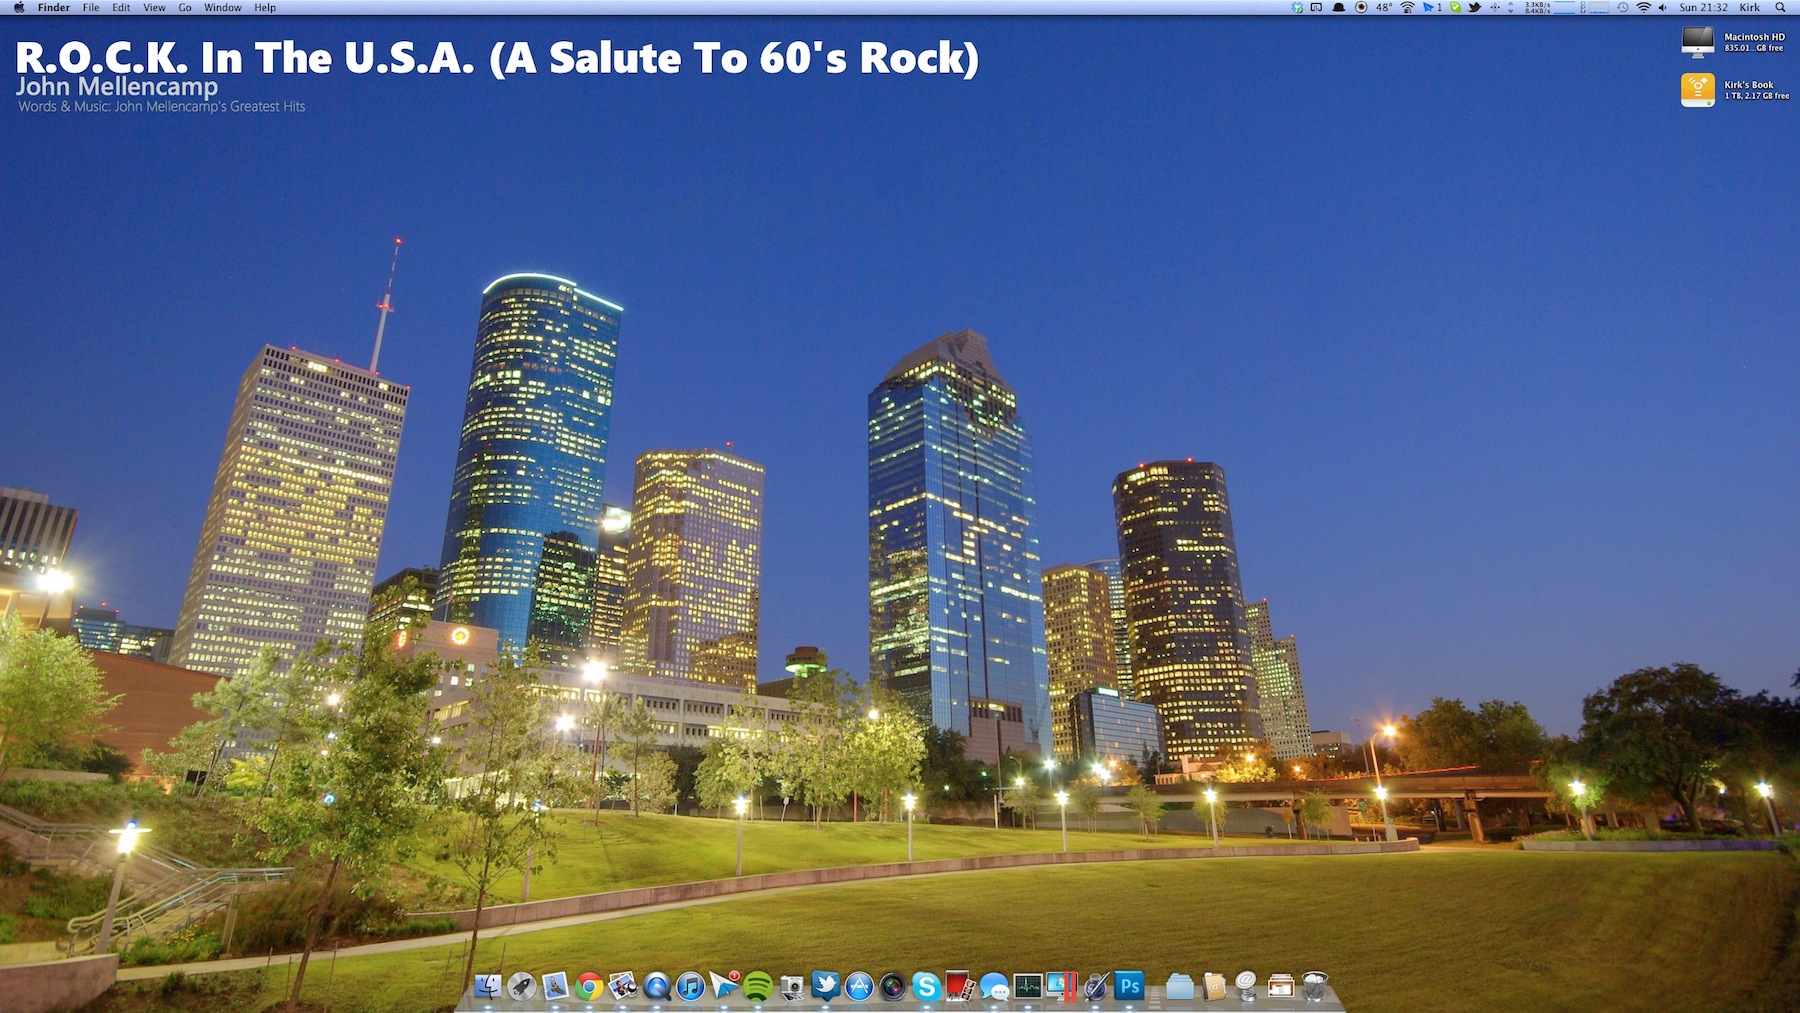Open the App Store in Dock

tap(859, 987)
